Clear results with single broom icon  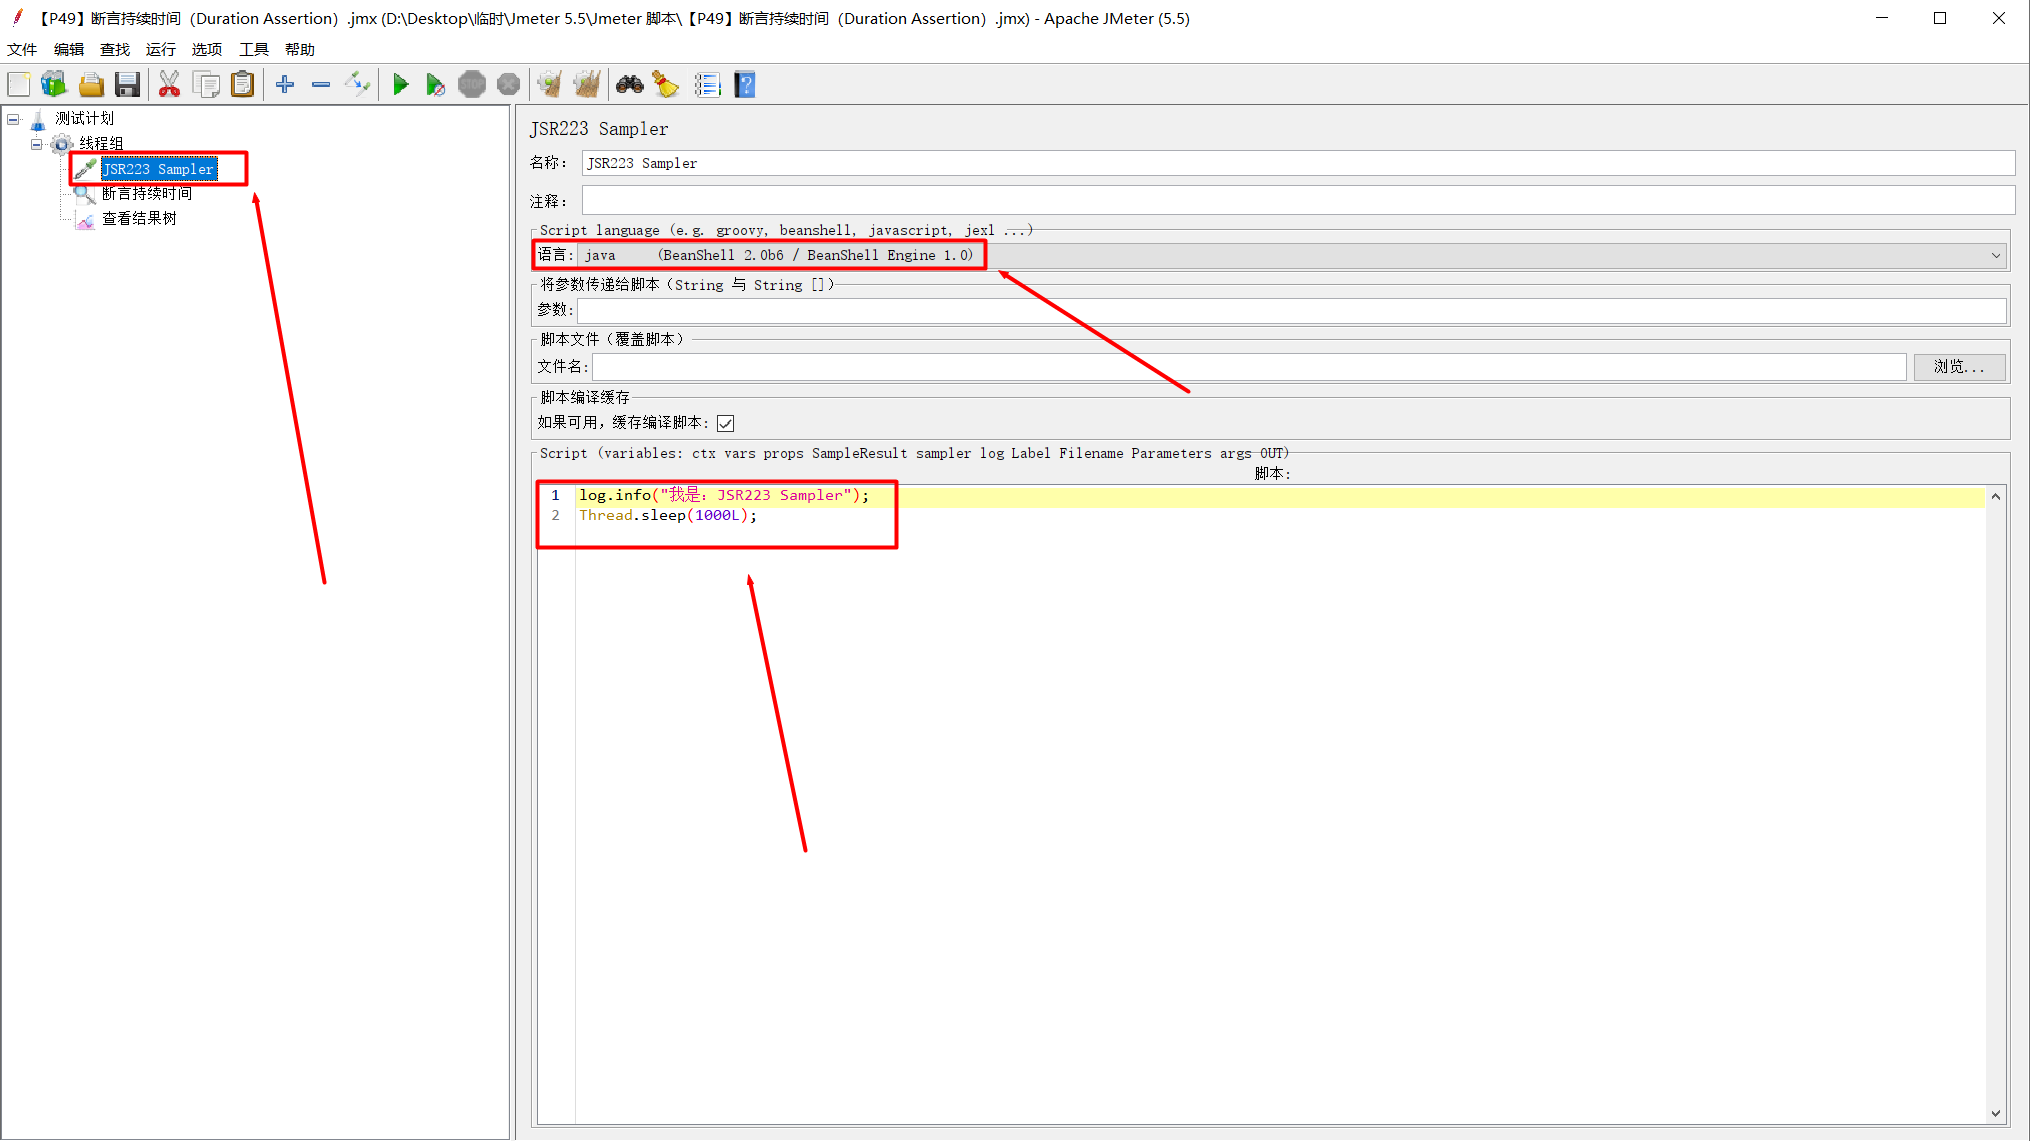[x=549, y=85]
